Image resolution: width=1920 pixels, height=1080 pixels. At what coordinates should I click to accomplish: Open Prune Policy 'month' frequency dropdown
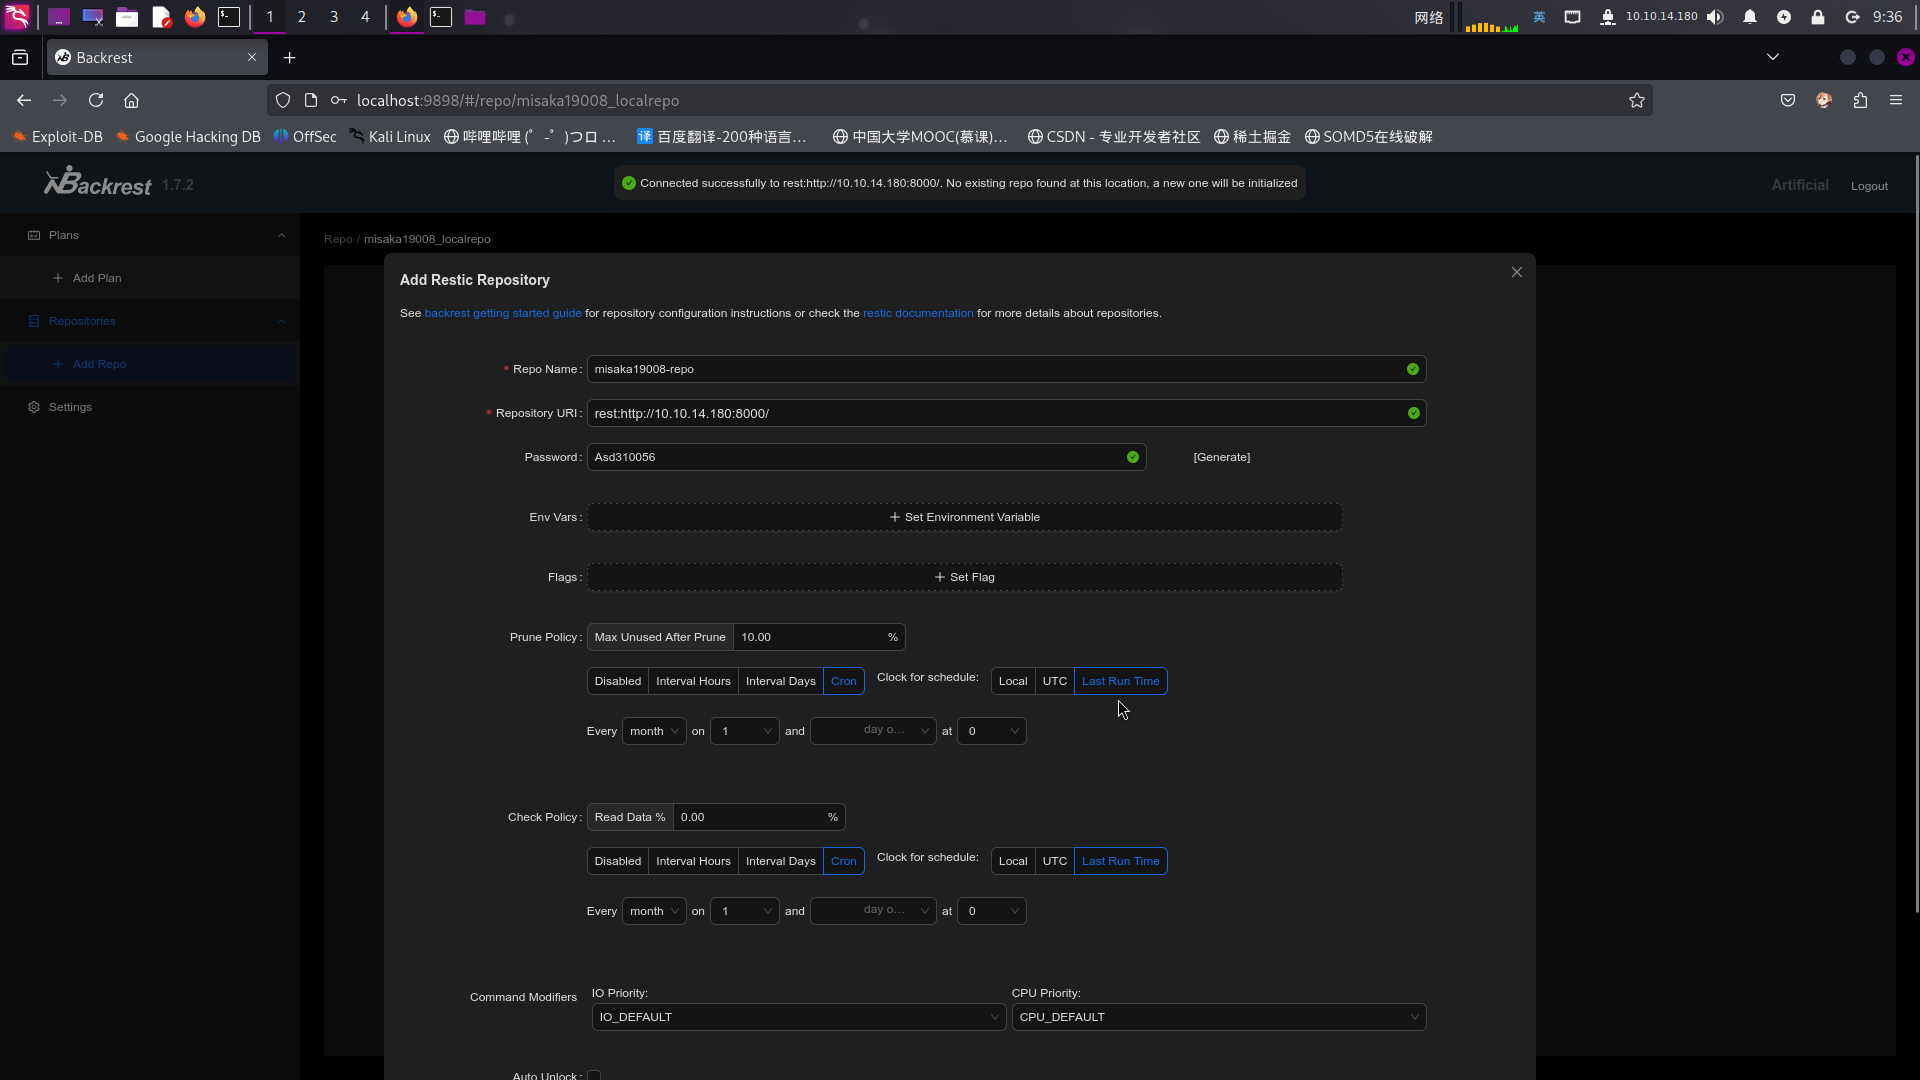point(654,731)
